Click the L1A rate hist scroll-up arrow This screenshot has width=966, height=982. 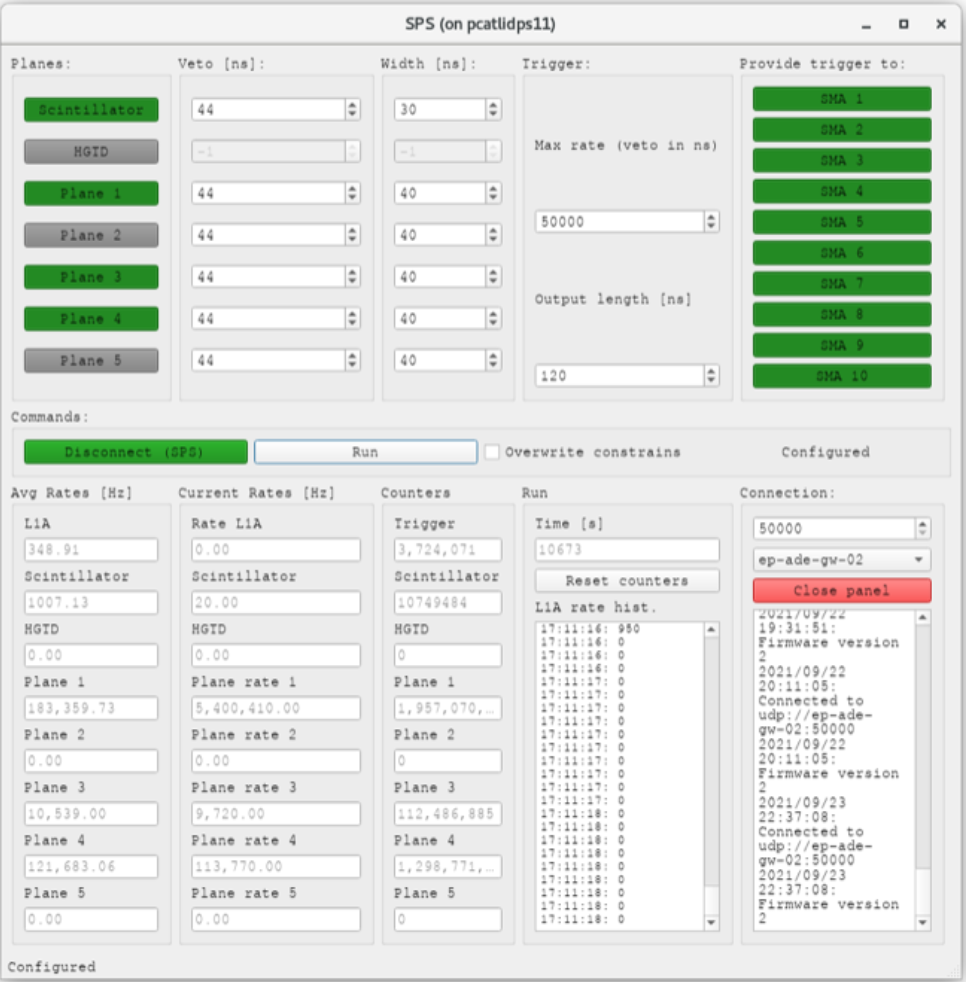click(711, 629)
